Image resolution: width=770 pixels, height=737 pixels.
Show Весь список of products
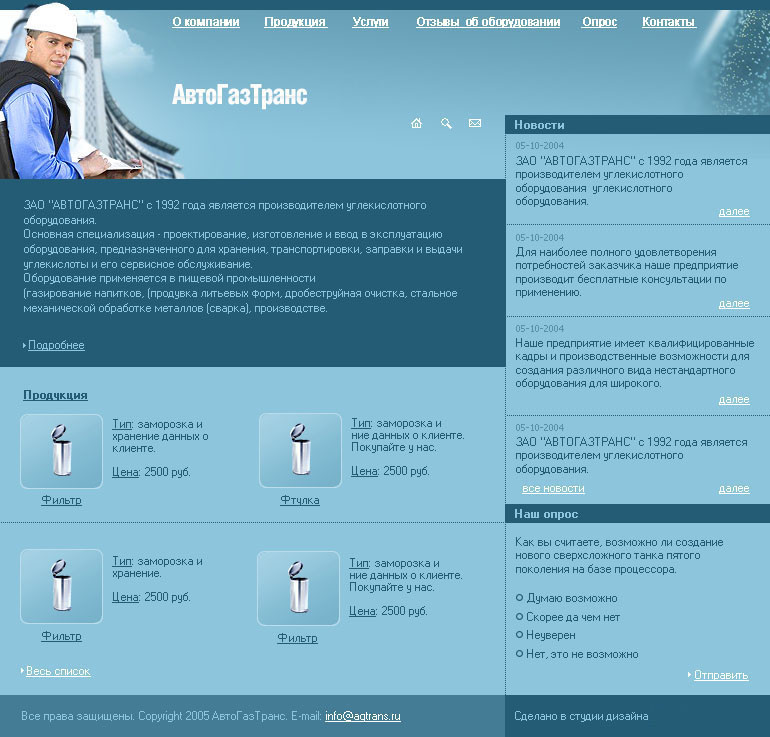click(x=58, y=671)
